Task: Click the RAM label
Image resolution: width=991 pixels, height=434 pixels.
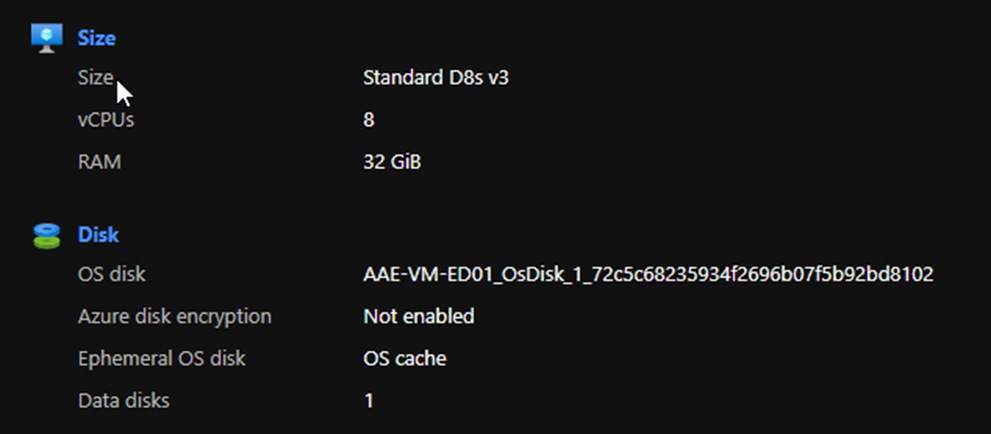Action: 99,162
